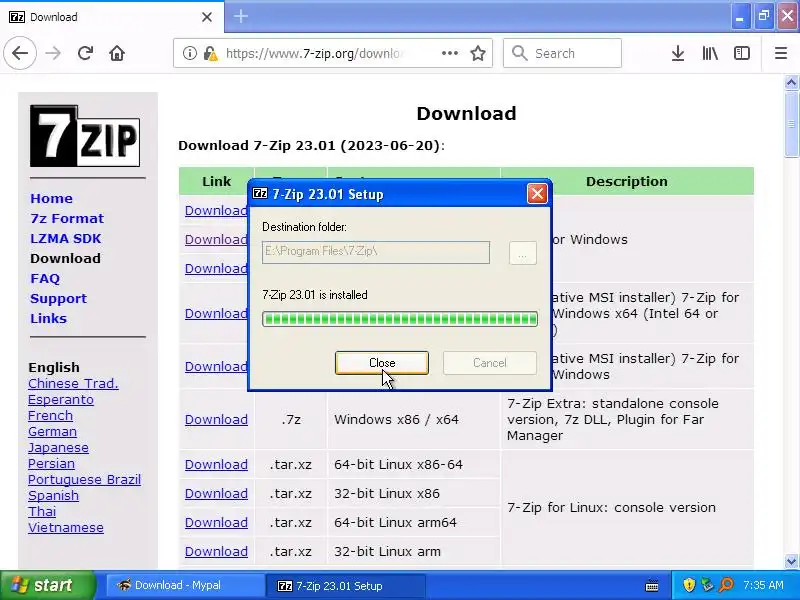Toggle the sidebar icon in browser toolbar

click(741, 53)
